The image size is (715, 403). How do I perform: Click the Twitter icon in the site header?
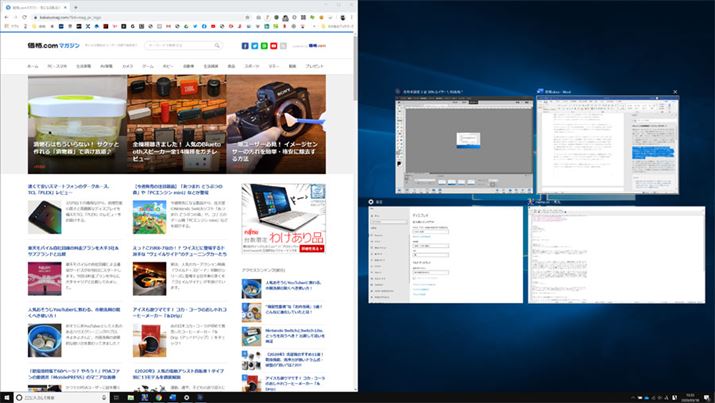pos(255,46)
